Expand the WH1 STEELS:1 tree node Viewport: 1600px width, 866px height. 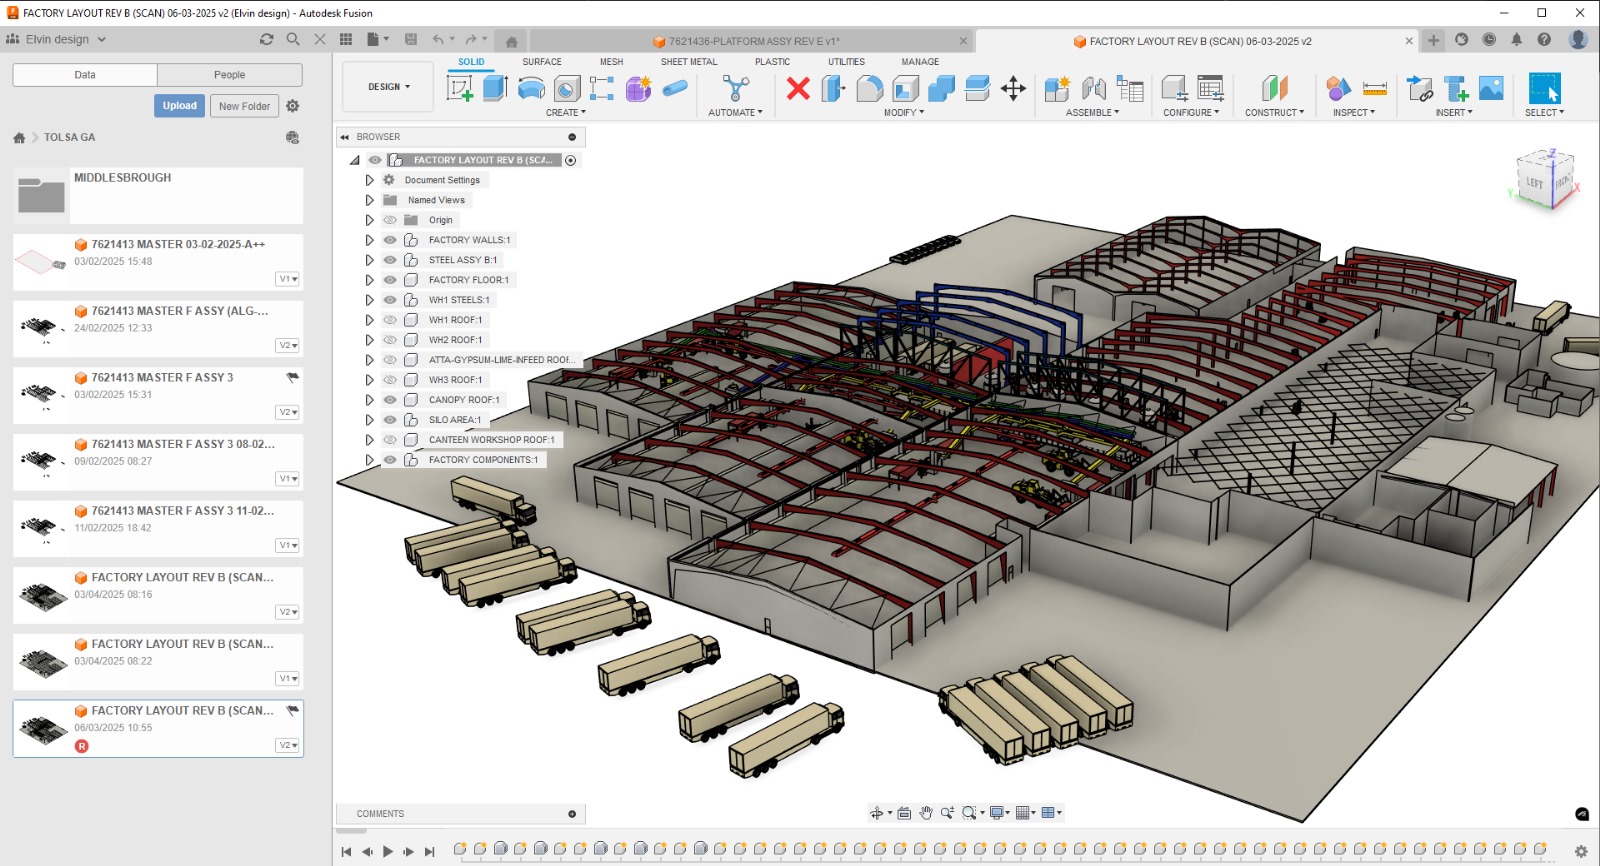369,300
